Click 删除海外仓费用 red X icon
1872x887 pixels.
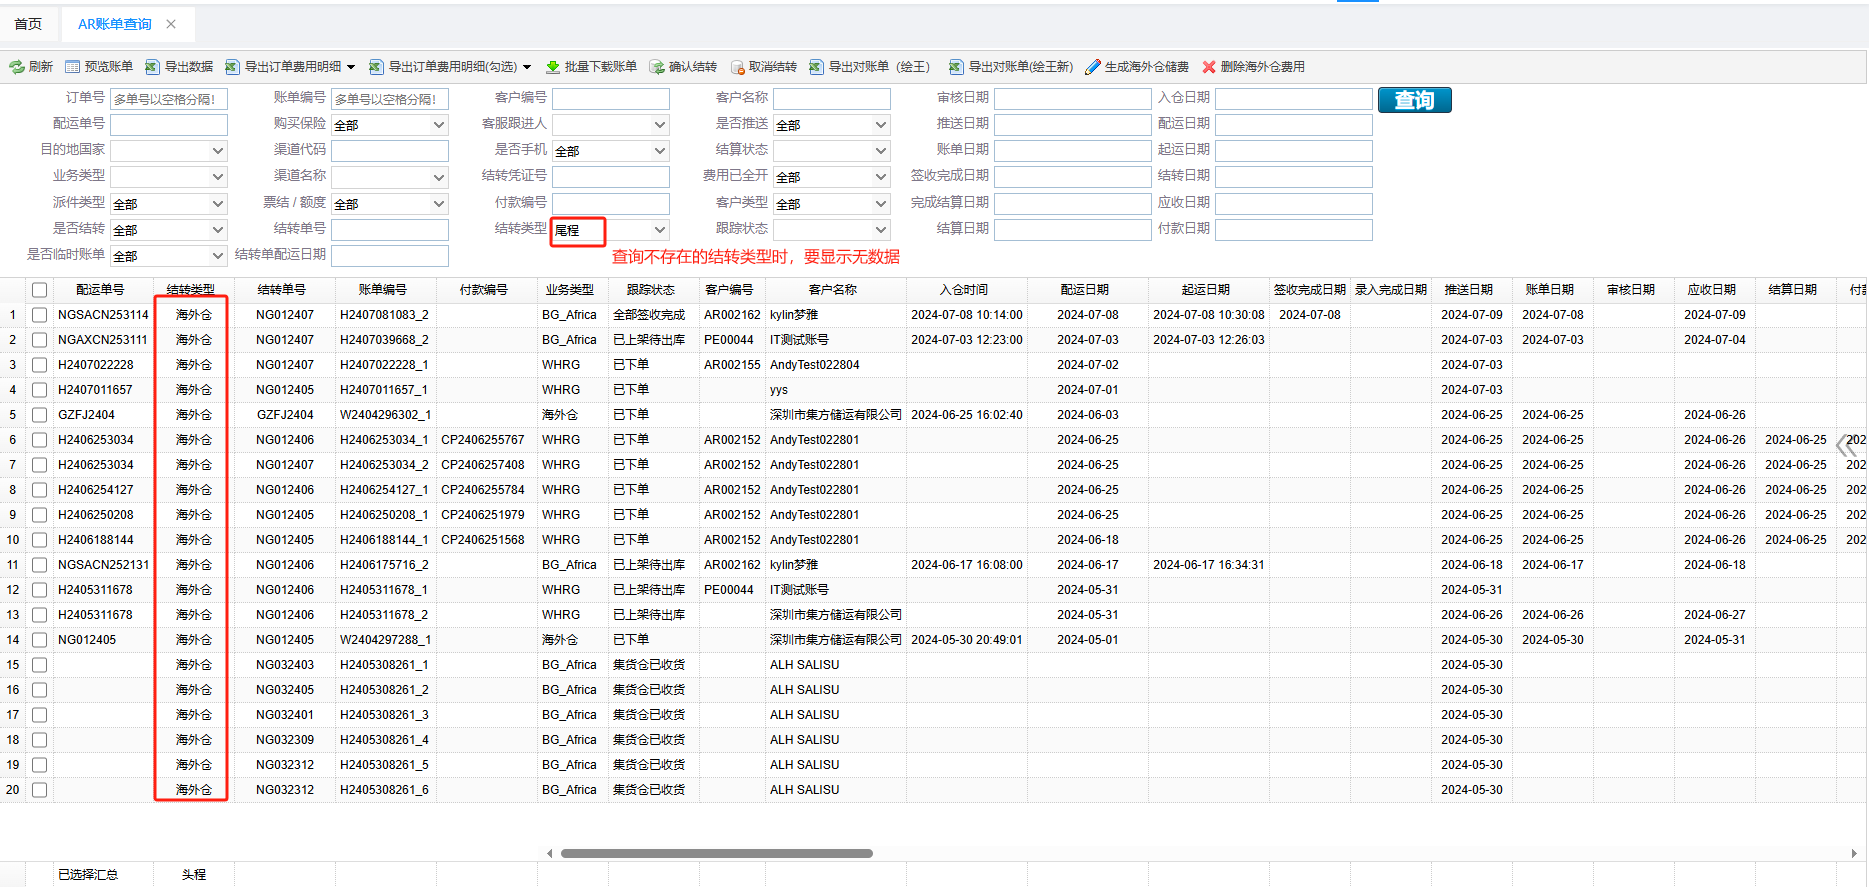tap(1209, 67)
